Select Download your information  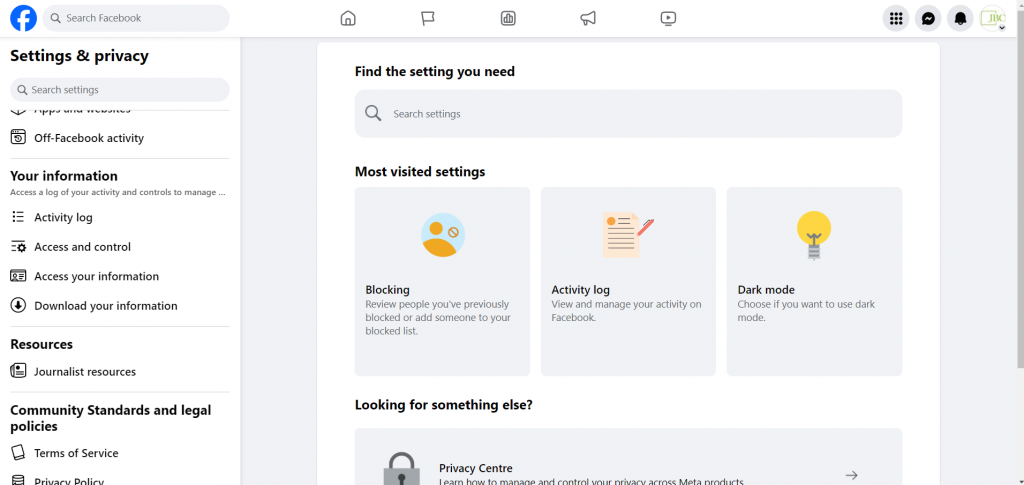(105, 306)
